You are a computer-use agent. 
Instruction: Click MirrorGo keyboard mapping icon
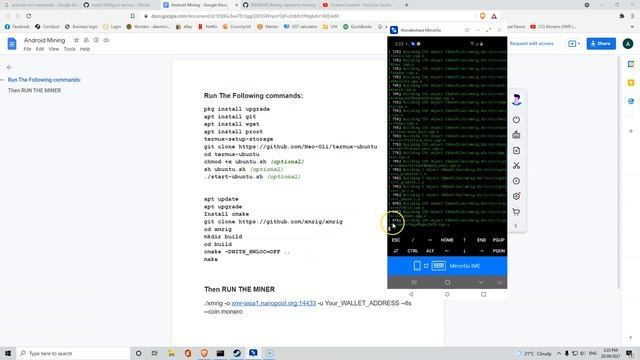pos(516,135)
